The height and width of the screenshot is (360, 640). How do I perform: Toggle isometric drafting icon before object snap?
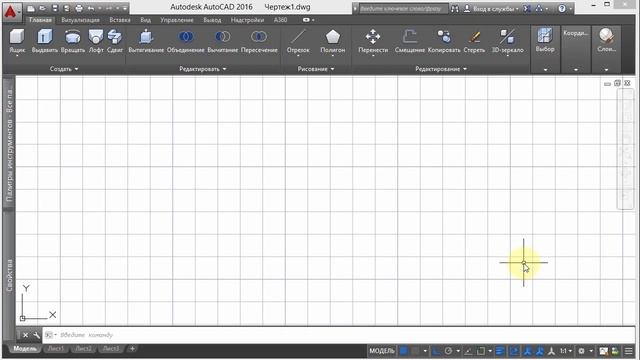pyautogui.click(x=468, y=351)
